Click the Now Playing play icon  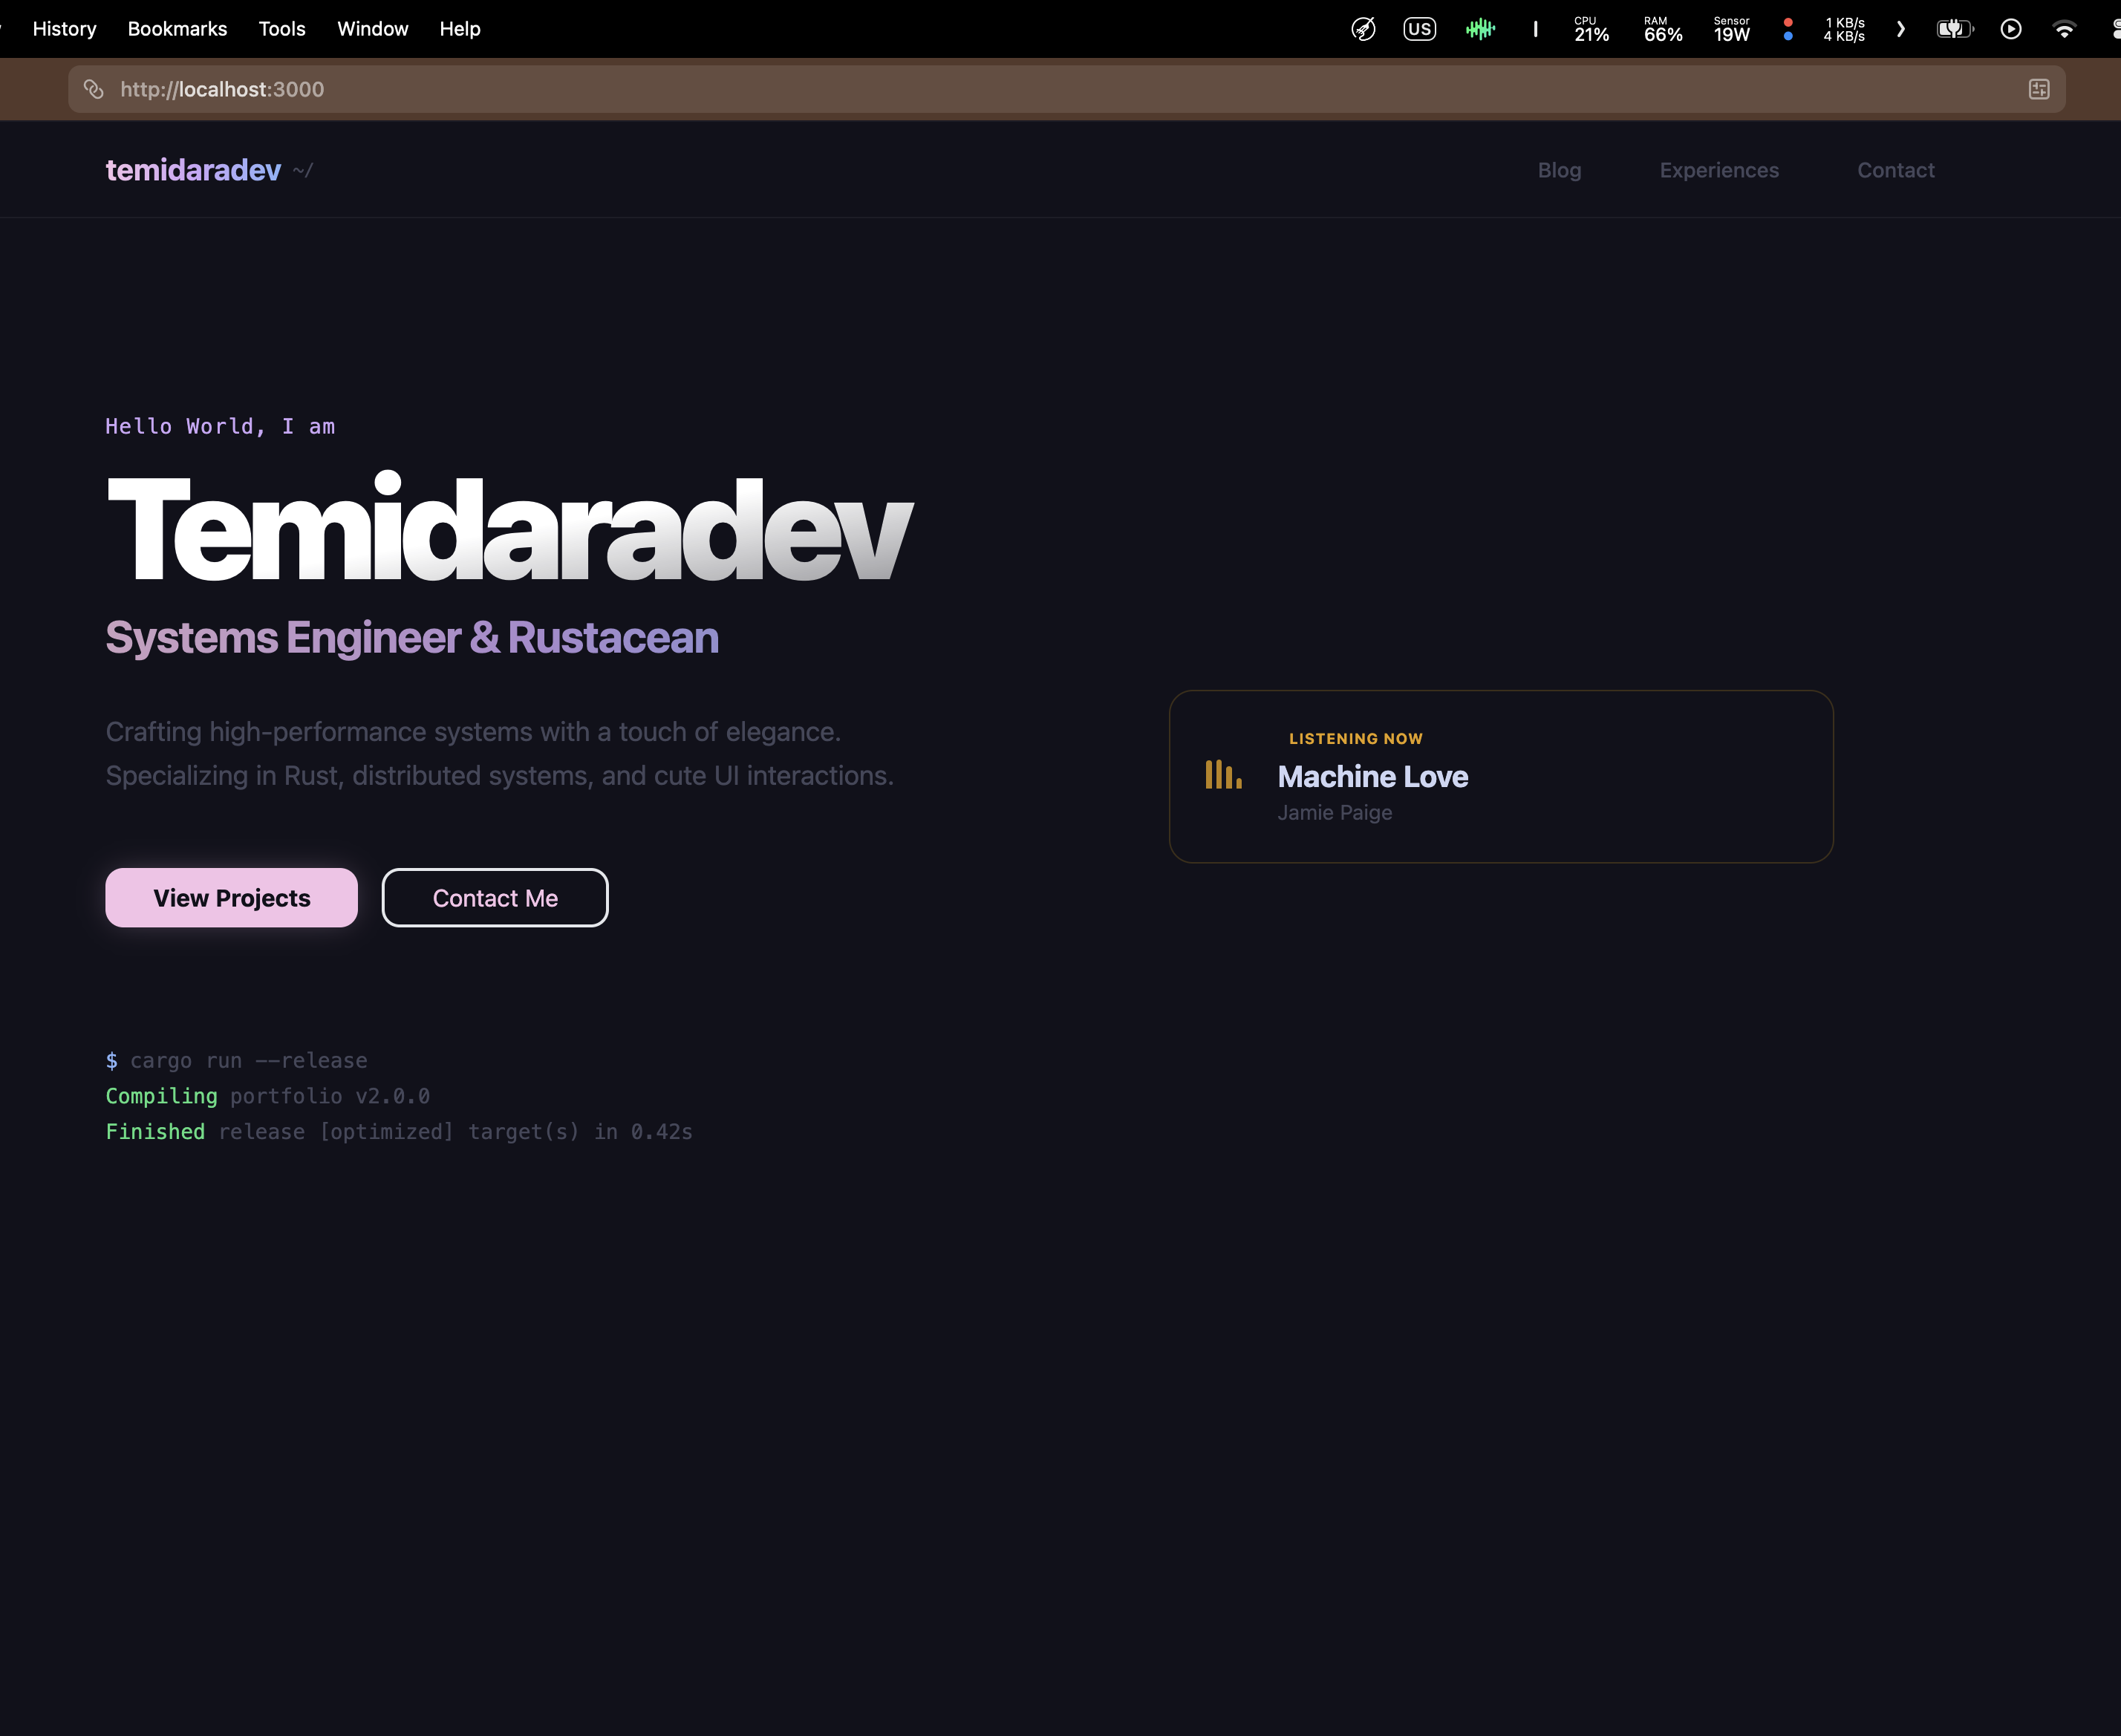click(x=2011, y=29)
